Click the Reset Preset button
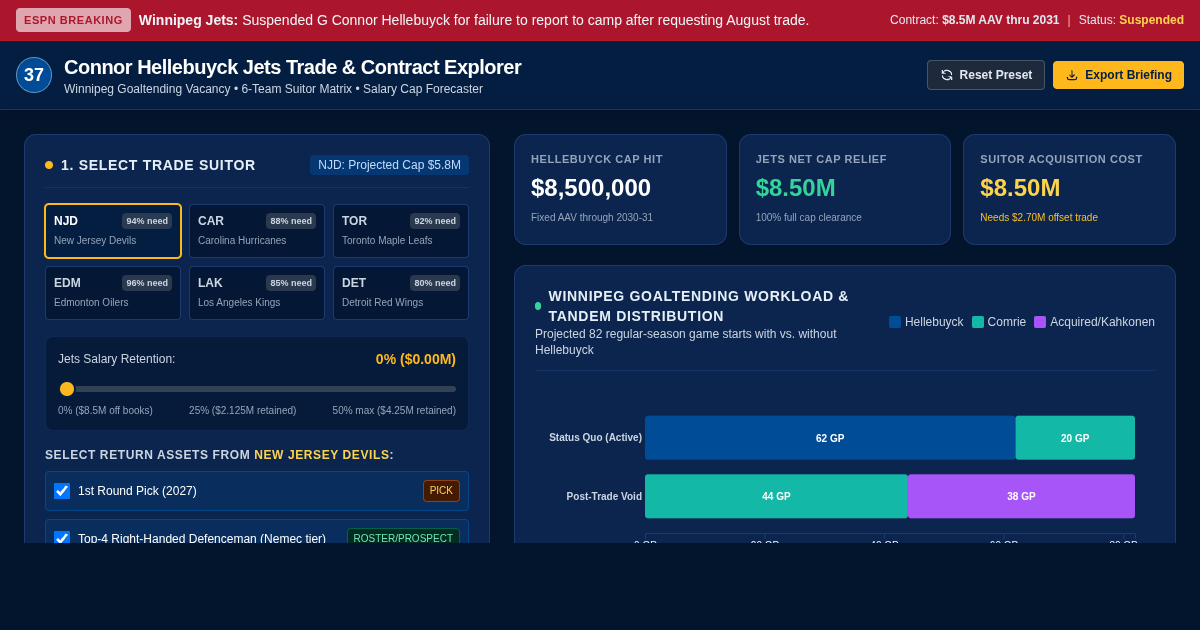Viewport: 1200px width, 630px height. (x=986, y=75)
